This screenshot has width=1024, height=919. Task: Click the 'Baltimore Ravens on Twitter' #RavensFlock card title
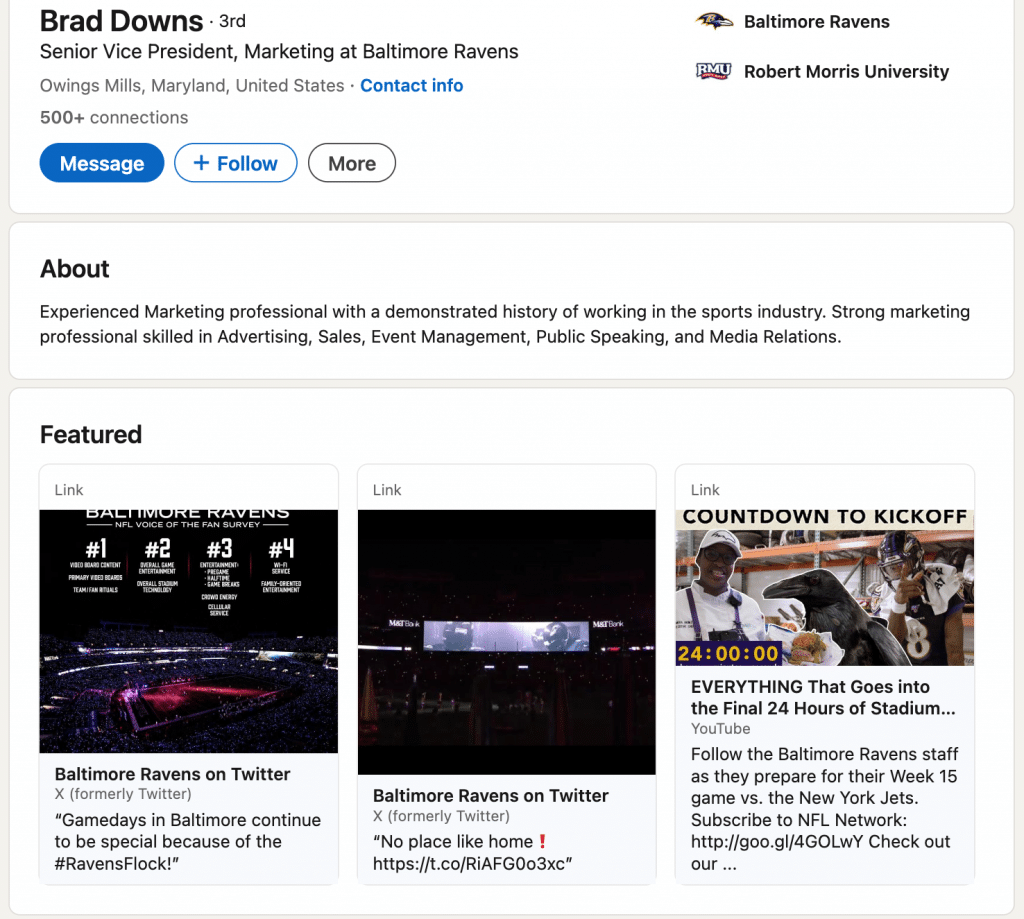click(172, 774)
